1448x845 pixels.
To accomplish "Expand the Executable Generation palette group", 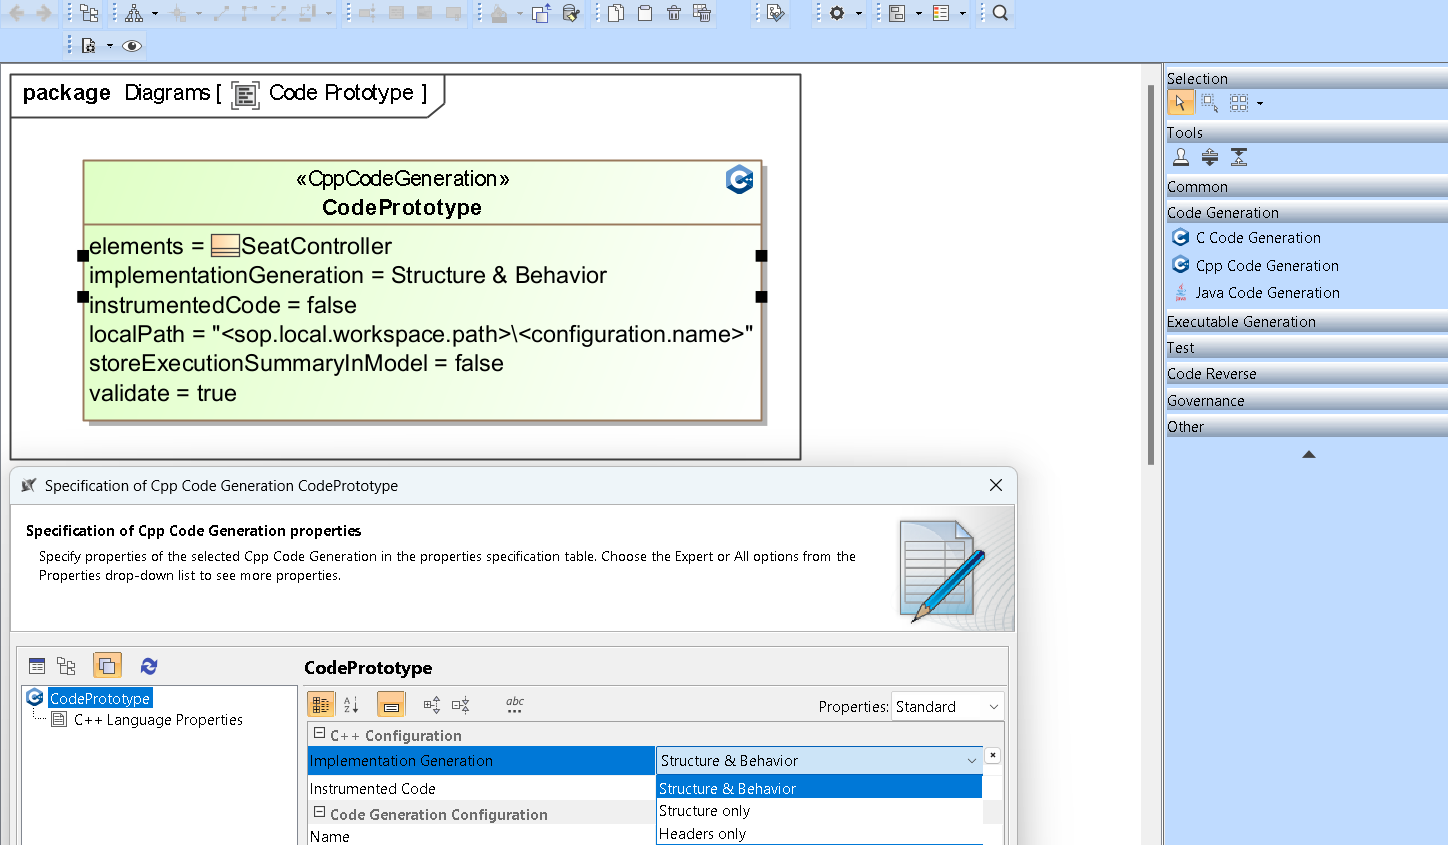I will pyautogui.click(x=1241, y=322).
